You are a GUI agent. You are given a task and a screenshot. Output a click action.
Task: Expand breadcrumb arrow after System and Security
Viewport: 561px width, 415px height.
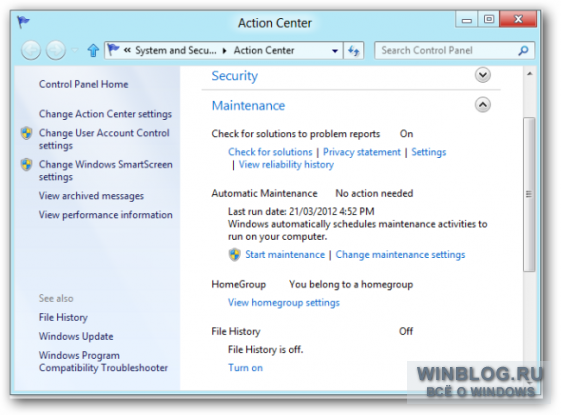click(x=225, y=51)
